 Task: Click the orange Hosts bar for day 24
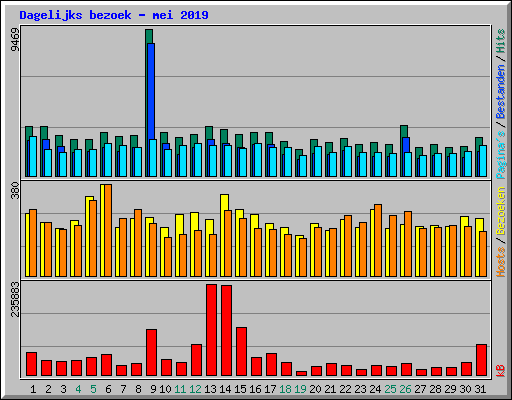[x=378, y=240]
